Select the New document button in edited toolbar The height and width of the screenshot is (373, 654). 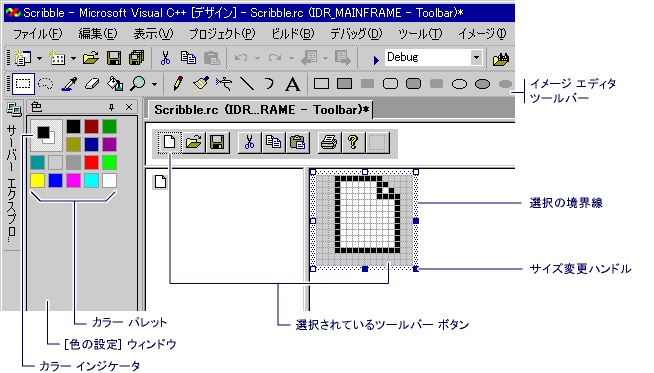[x=170, y=142]
